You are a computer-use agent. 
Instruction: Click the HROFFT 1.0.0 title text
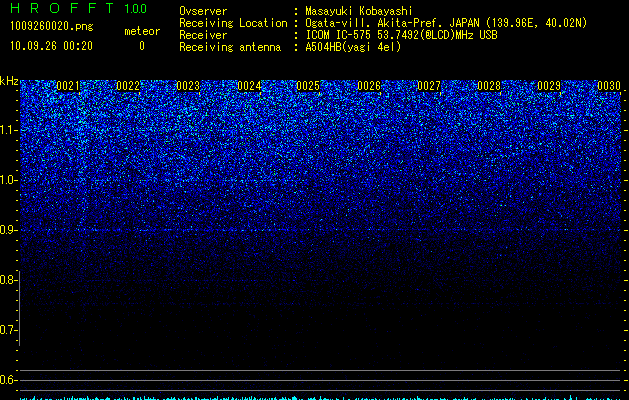pyautogui.click(x=79, y=8)
